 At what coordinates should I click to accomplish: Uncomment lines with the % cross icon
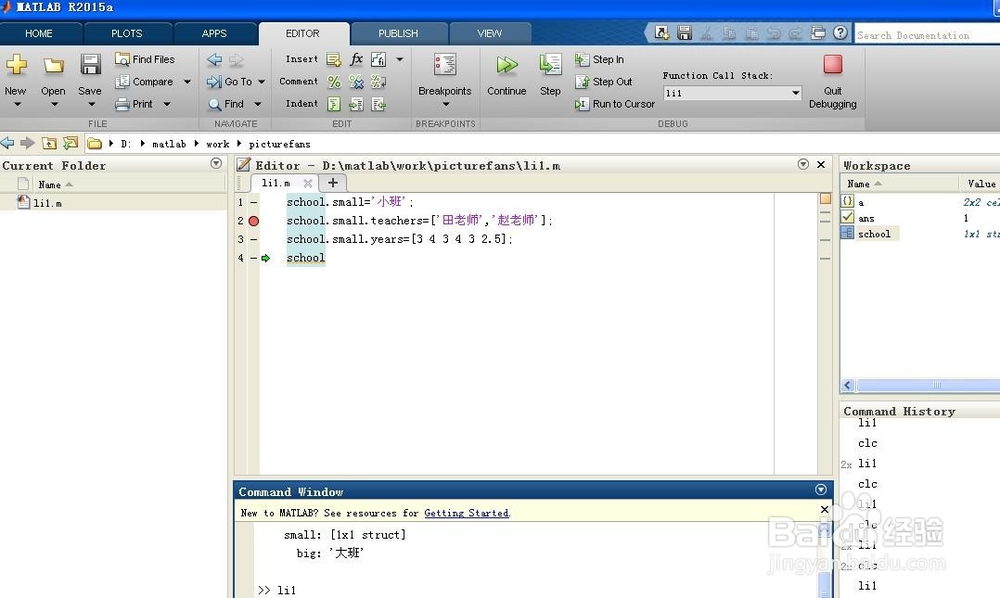tap(356, 82)
